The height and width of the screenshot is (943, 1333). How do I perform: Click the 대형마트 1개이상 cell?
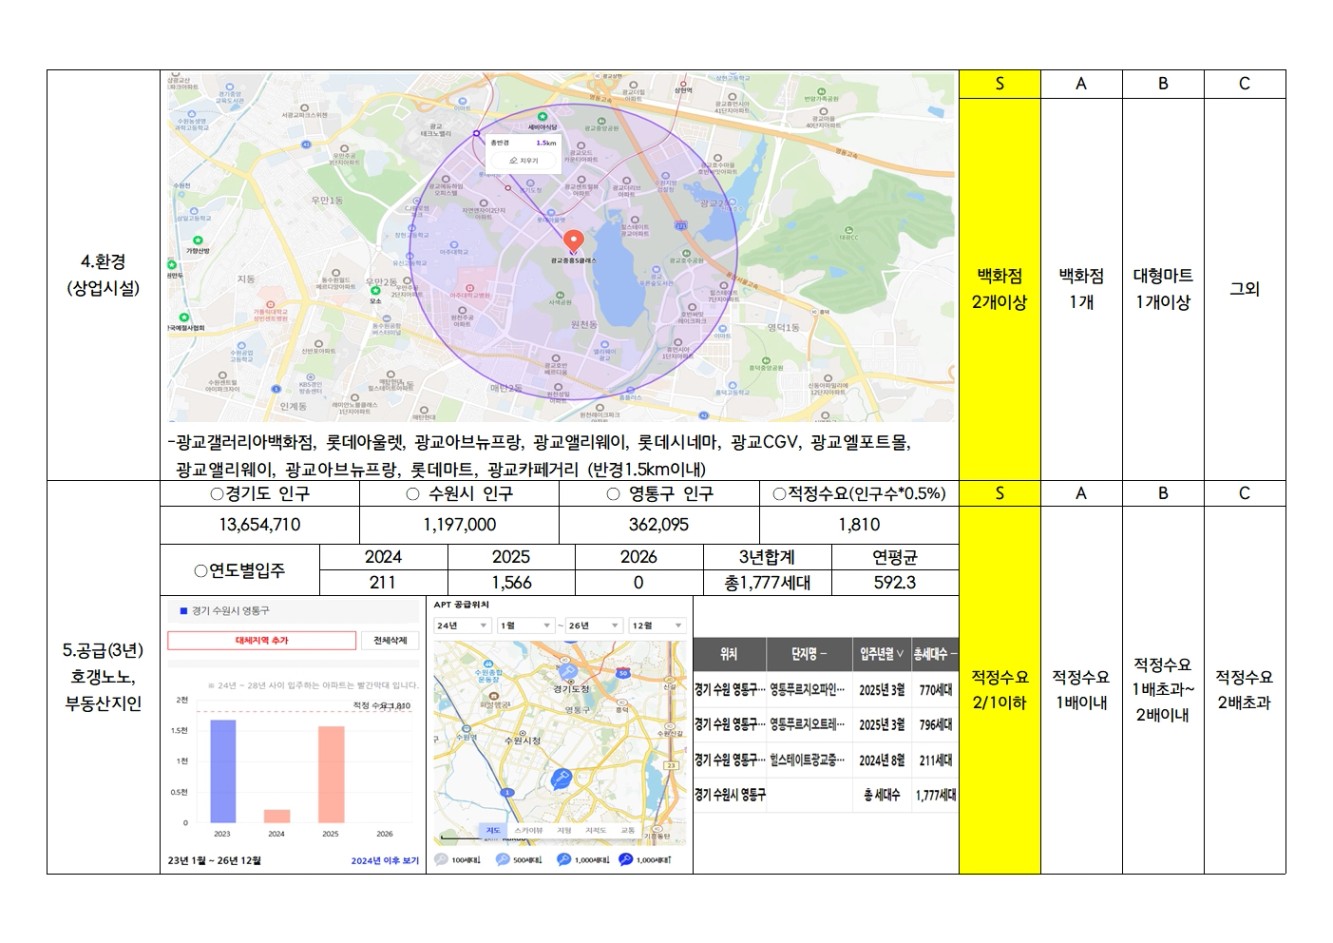pos(1163,289)
